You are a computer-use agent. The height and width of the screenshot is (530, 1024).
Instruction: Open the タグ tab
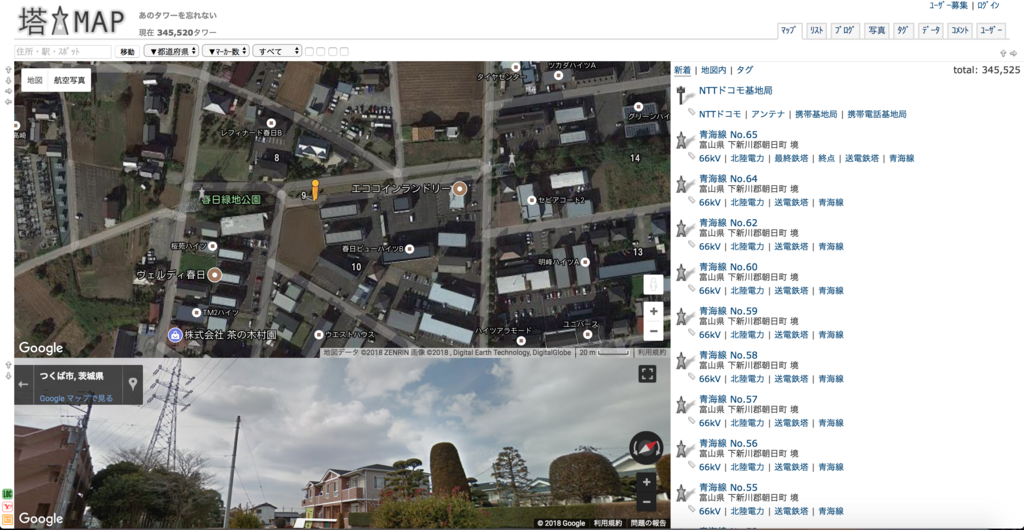coord(903,30)
